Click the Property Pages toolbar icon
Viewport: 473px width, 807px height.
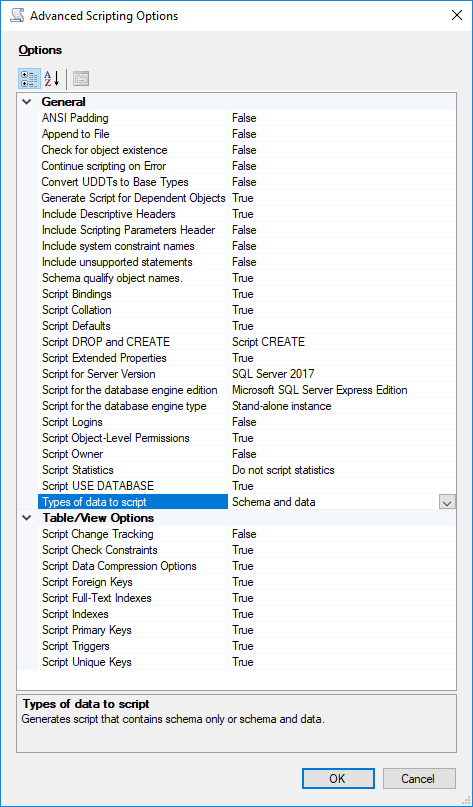[81, 79]
